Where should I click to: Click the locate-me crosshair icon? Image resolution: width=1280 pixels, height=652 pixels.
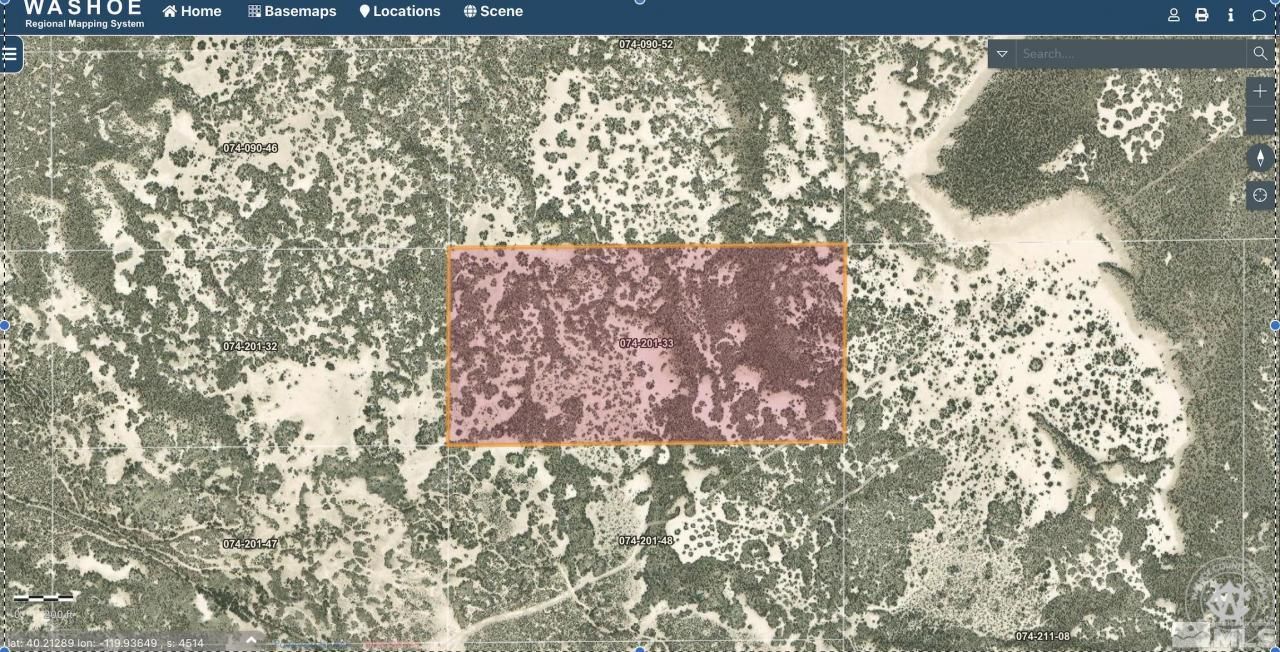(1260, 196)
